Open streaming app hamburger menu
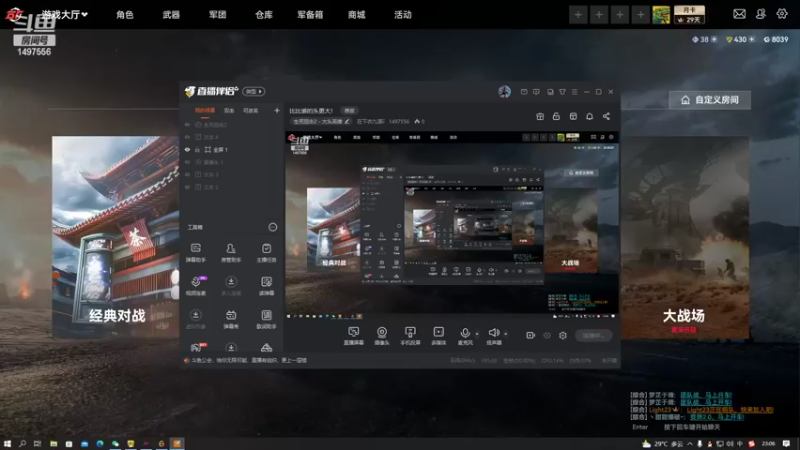 pyautogui.click(x=574, y=92)
